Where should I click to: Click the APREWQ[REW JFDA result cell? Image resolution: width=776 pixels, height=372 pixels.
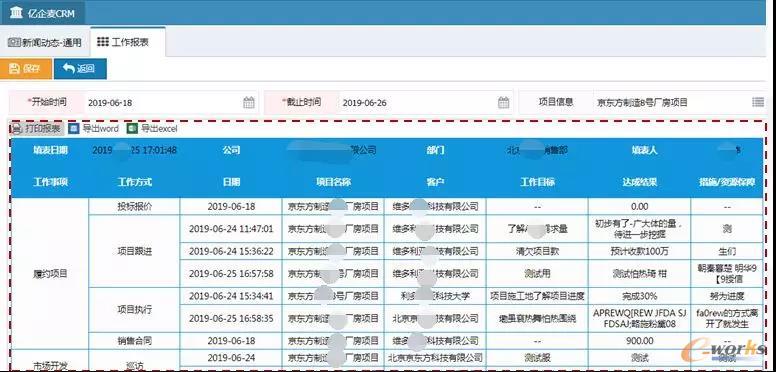pos(639,319)
